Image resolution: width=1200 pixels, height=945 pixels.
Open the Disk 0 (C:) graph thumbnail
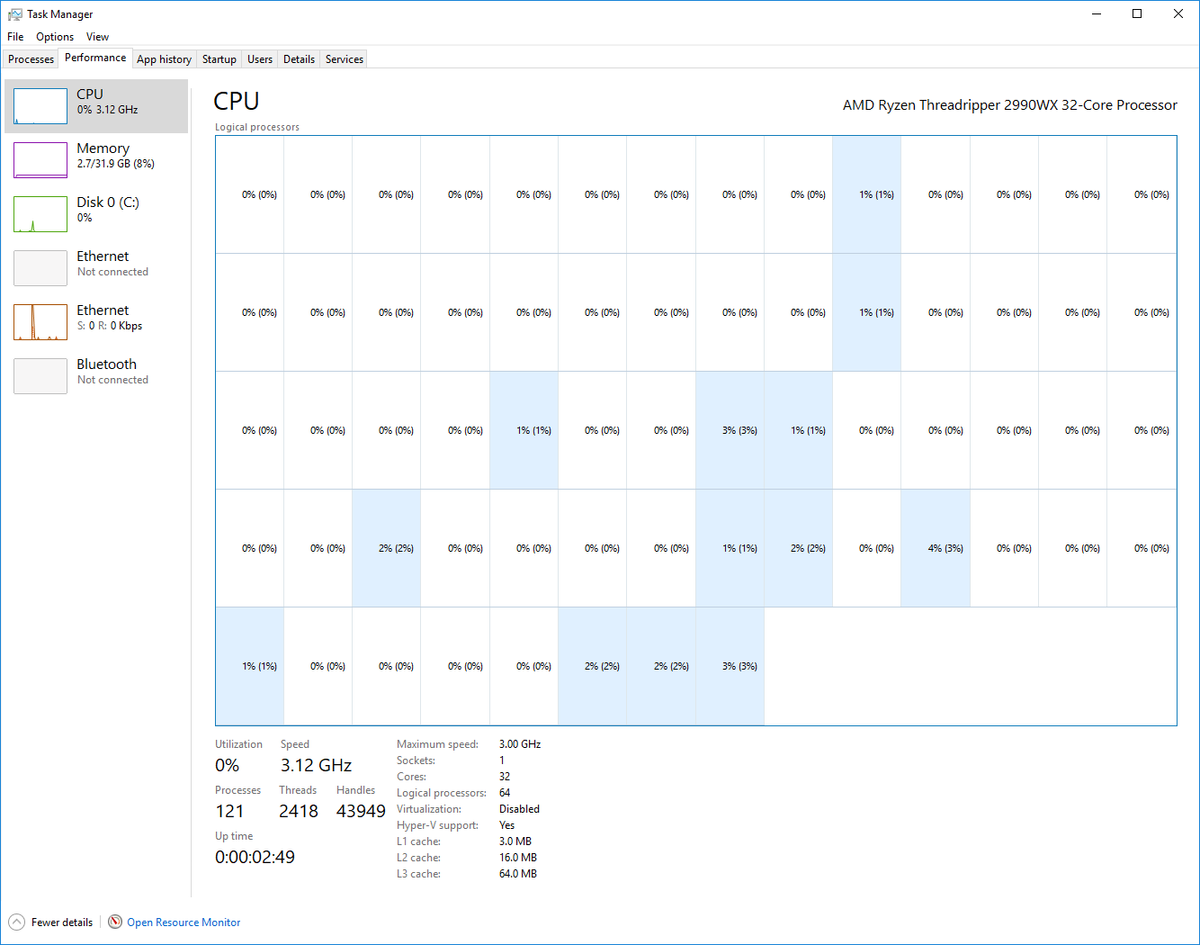(x=40, y=213)
